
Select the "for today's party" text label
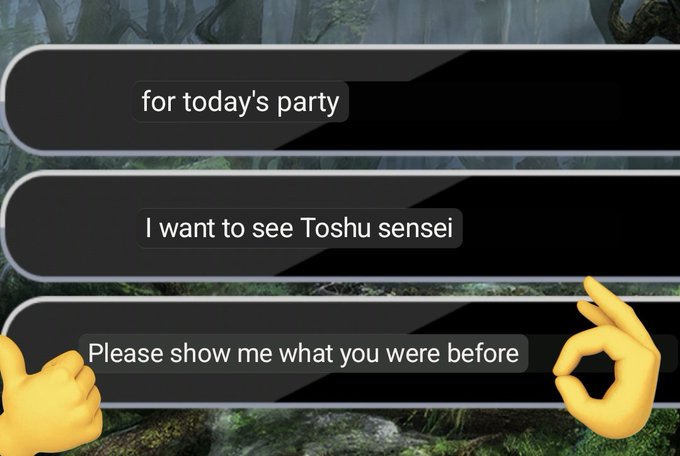[240, 102]
